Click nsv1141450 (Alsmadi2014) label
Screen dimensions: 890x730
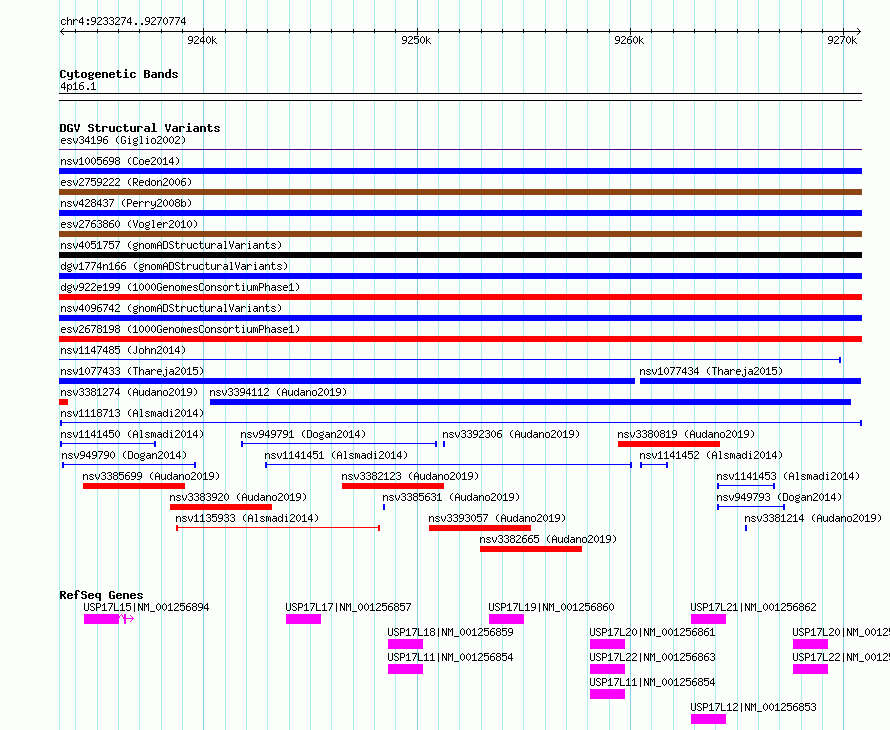tap(132, 434)
